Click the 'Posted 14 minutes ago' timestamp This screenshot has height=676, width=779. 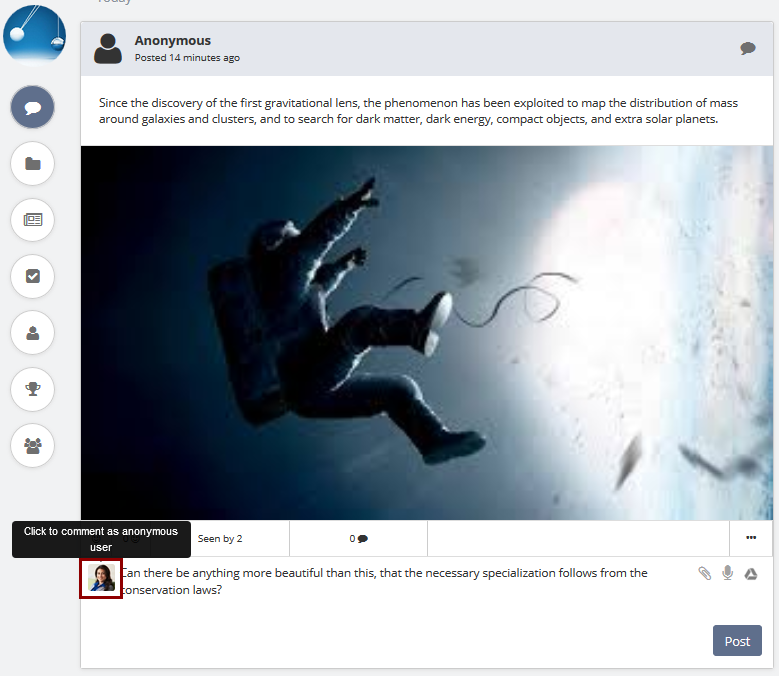point(187,58)
